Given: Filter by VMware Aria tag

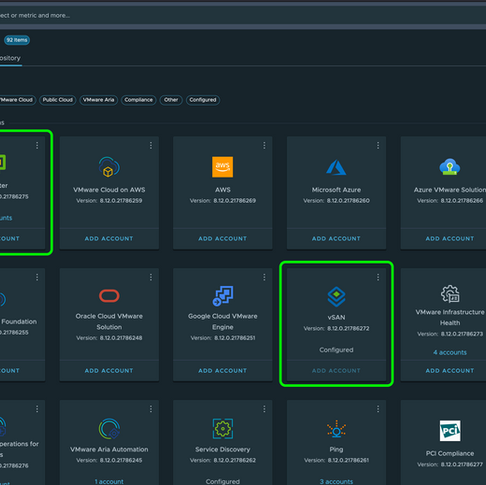Looking at the screenshot, I should [98, 100].
